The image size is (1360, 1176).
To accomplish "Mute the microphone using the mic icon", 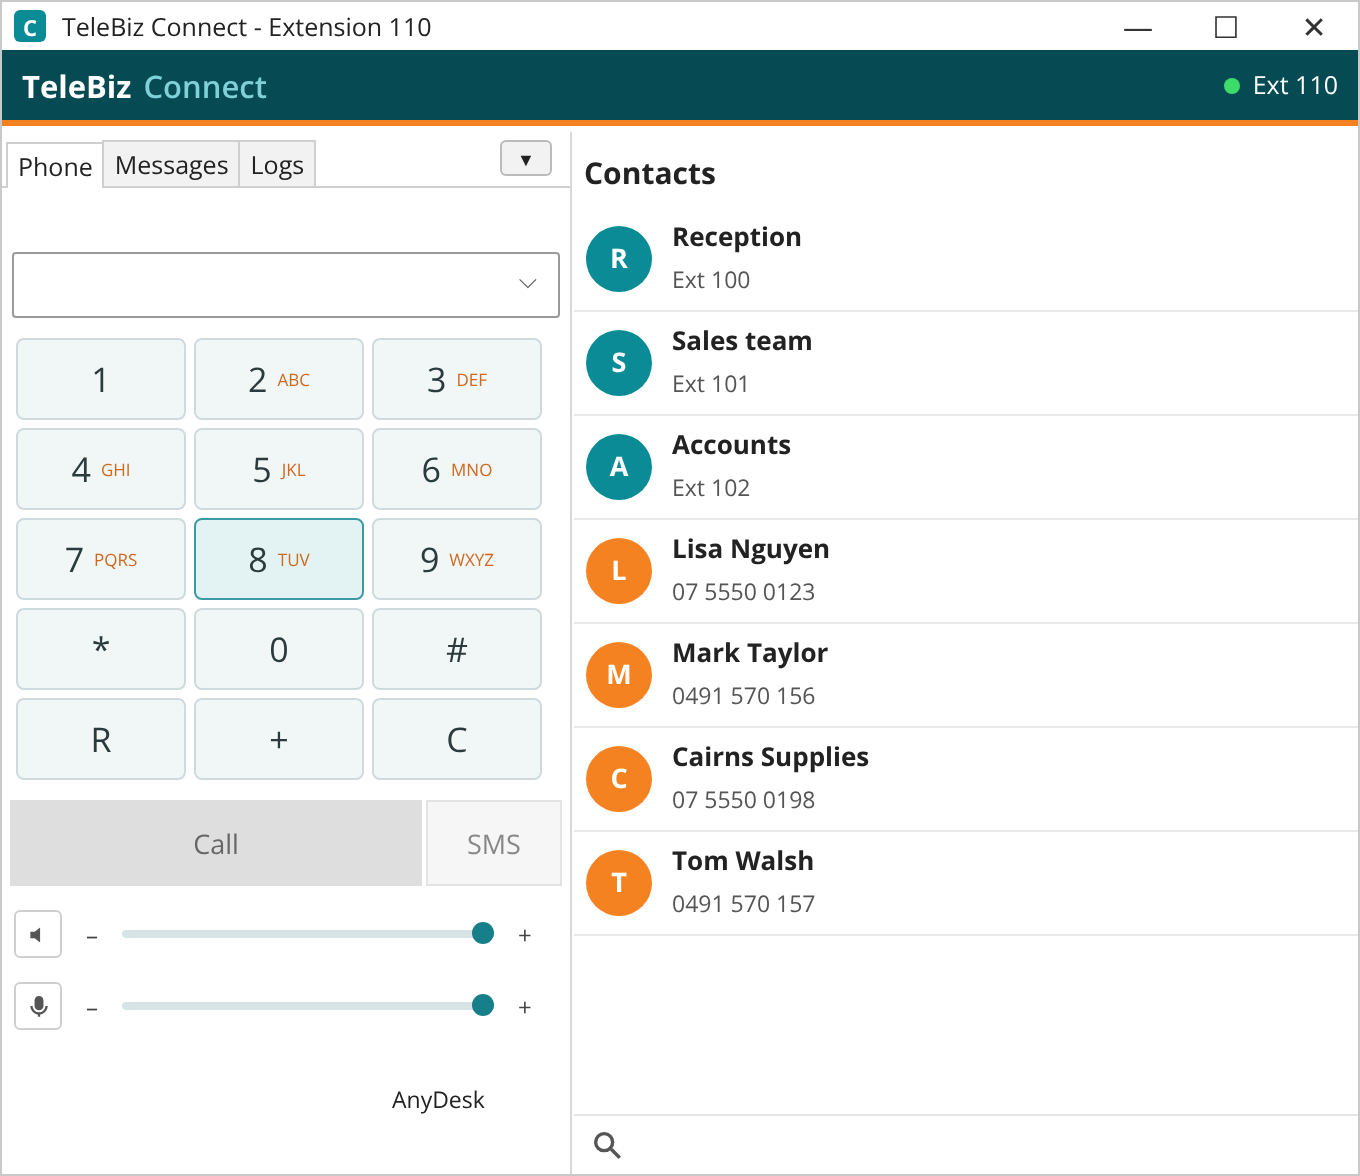I will (x=38, y=1006).
